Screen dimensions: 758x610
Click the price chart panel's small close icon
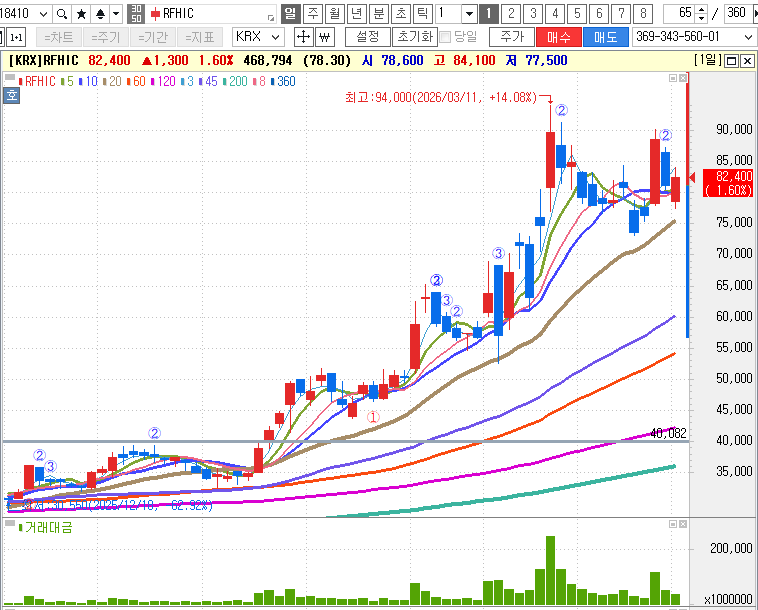point(683,78)
